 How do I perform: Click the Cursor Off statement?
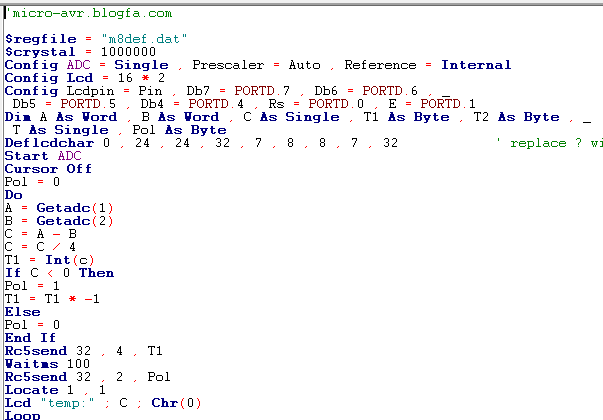click(48, 169)
